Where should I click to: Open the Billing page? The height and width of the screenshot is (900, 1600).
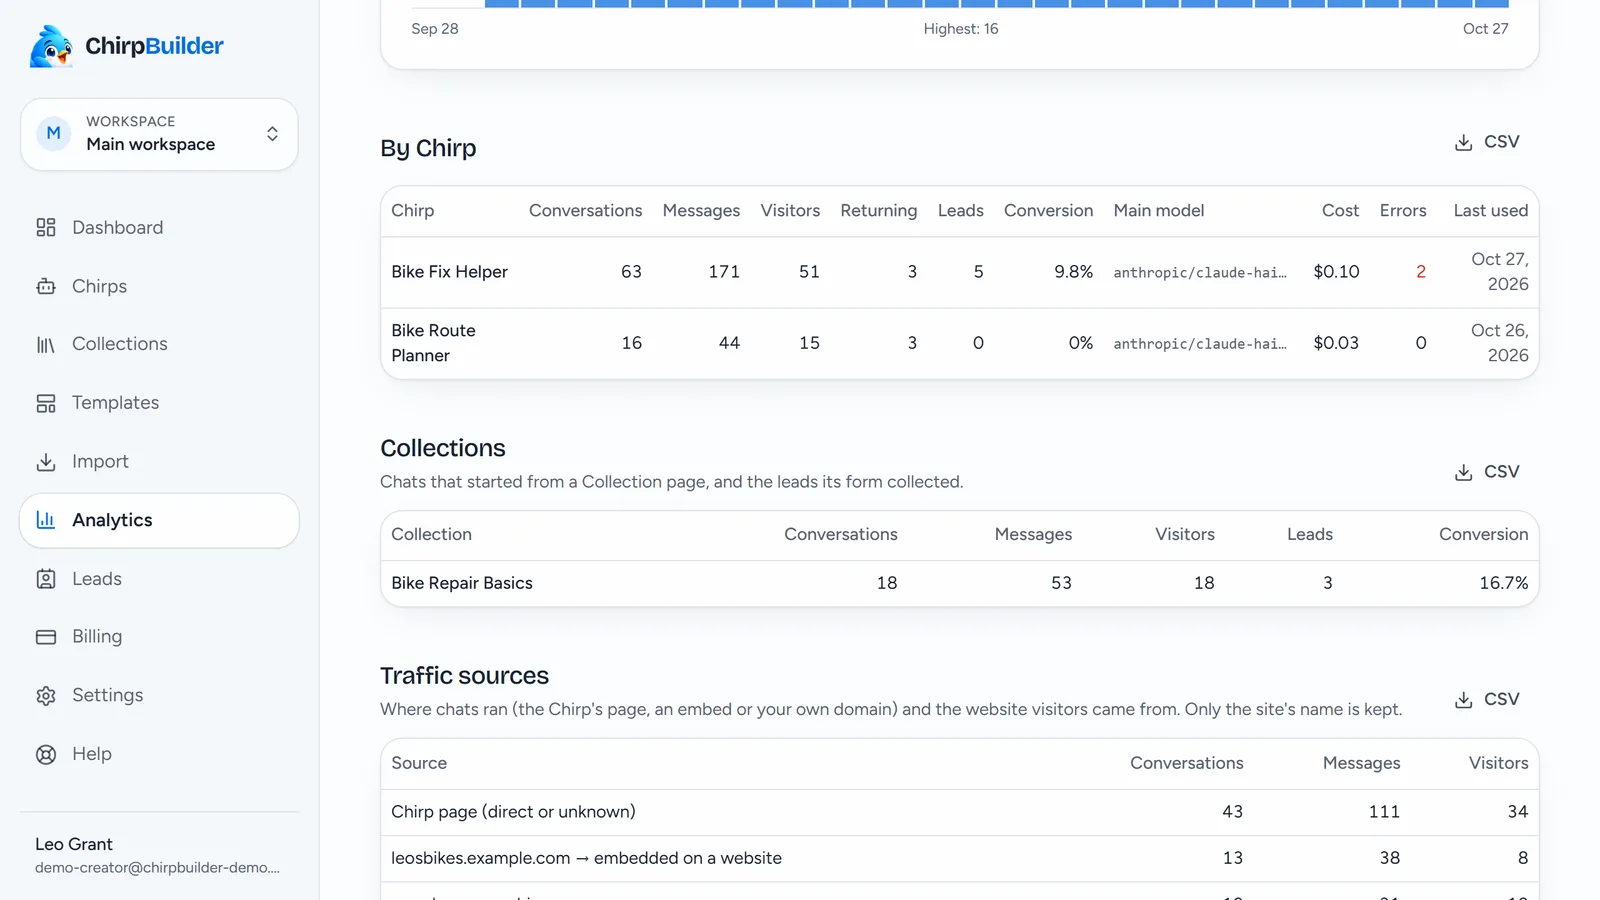[159, 637]
